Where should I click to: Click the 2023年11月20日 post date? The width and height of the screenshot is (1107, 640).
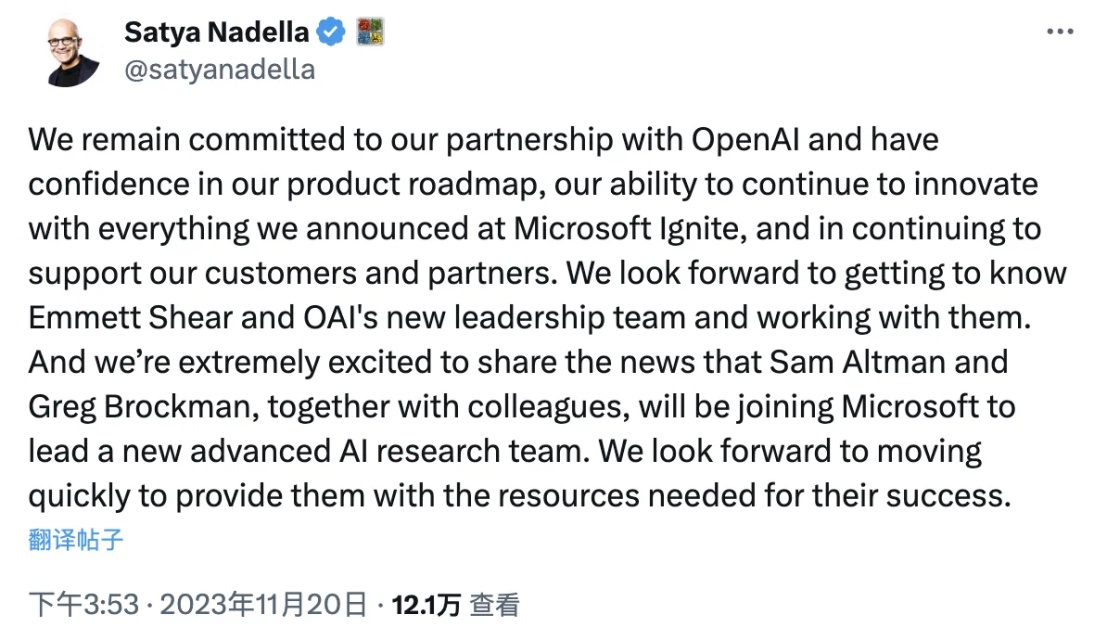click(x=263, y=605)
